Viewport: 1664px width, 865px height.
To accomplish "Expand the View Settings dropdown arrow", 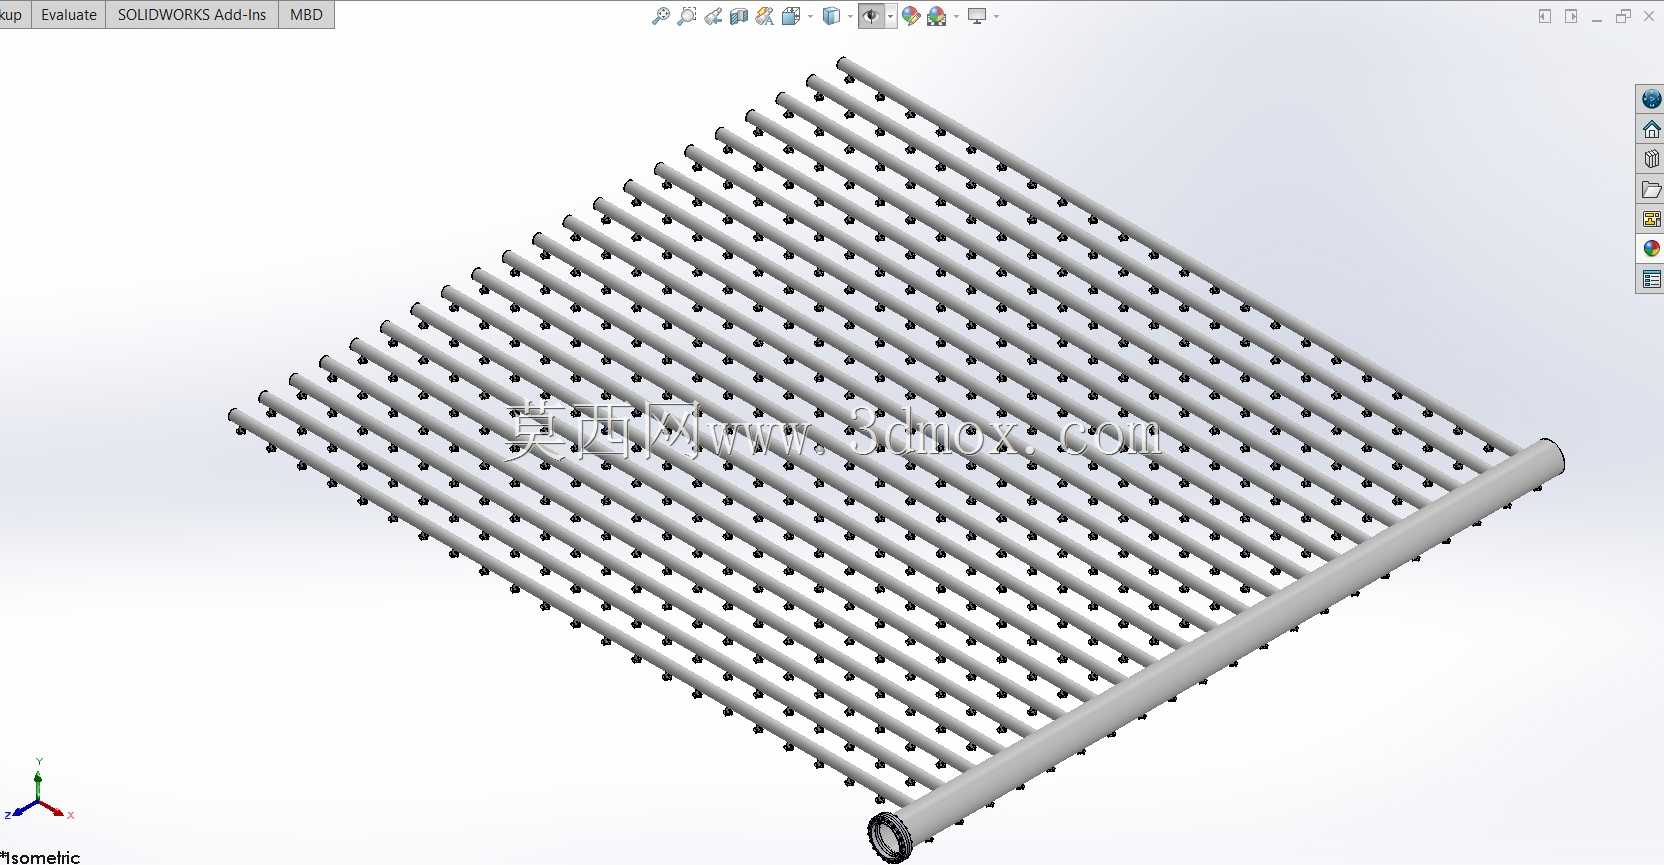I will point(996,16).
